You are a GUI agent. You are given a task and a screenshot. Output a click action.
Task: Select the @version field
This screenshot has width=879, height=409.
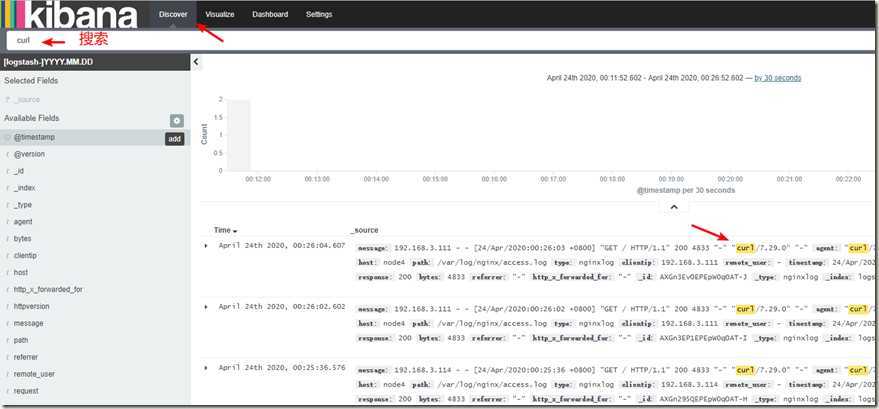(29, 154)
